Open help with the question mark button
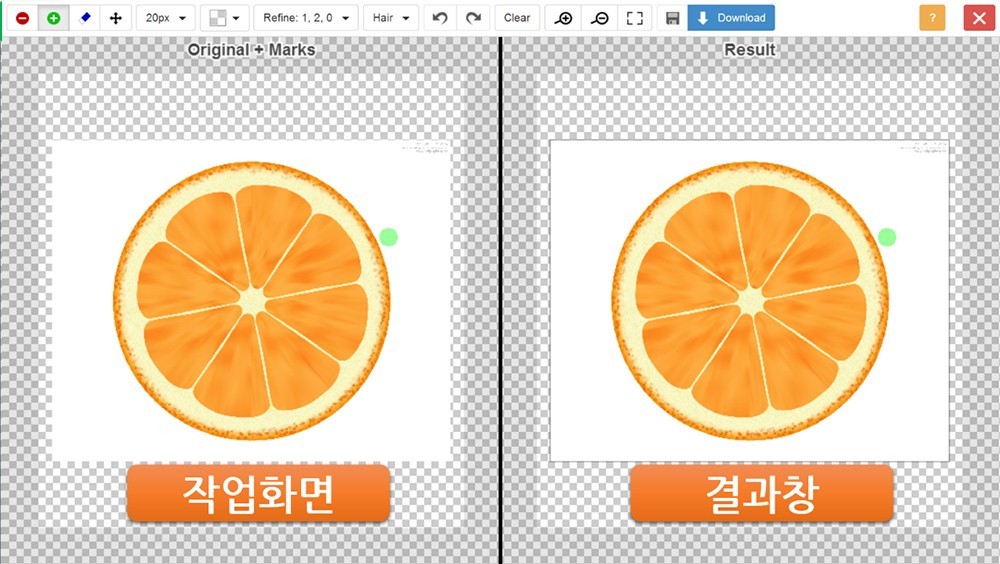 pos(932,18)
